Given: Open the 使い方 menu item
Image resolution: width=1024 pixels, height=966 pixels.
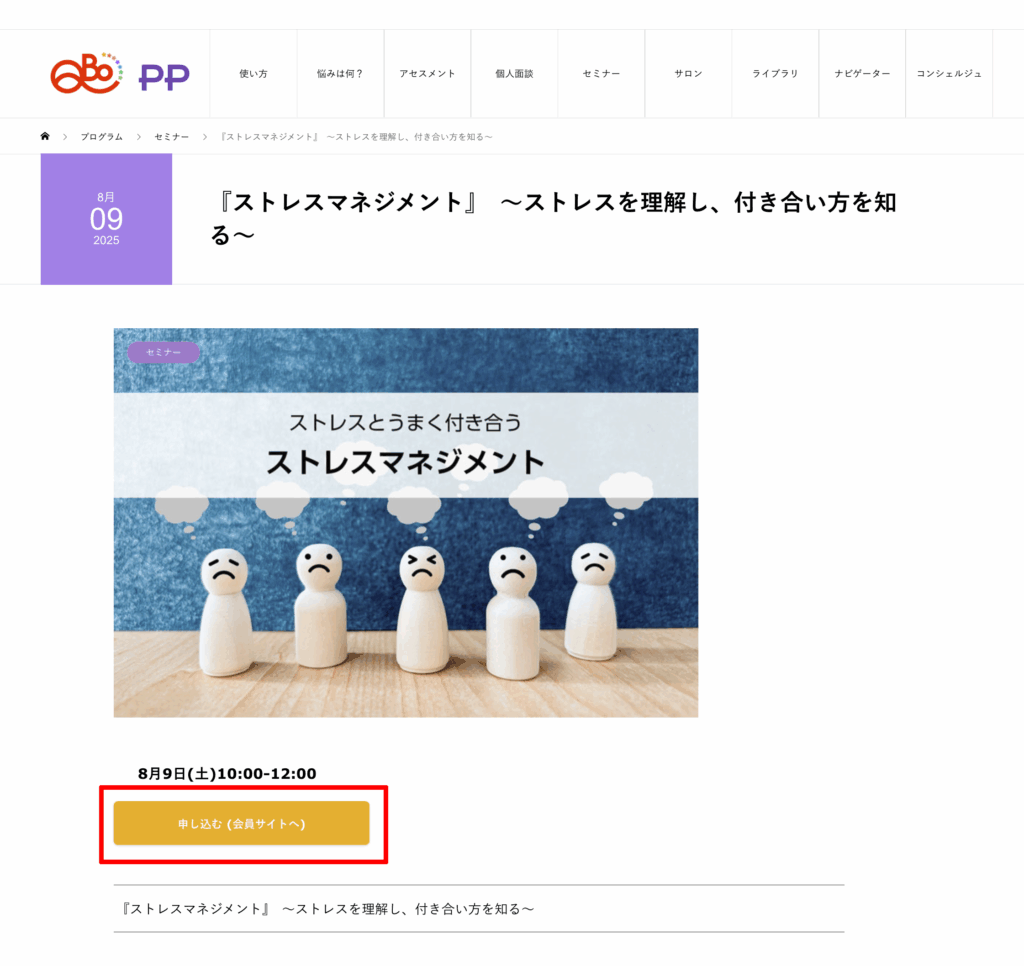Looking at the screenshot, I should (x=253, y=74).
